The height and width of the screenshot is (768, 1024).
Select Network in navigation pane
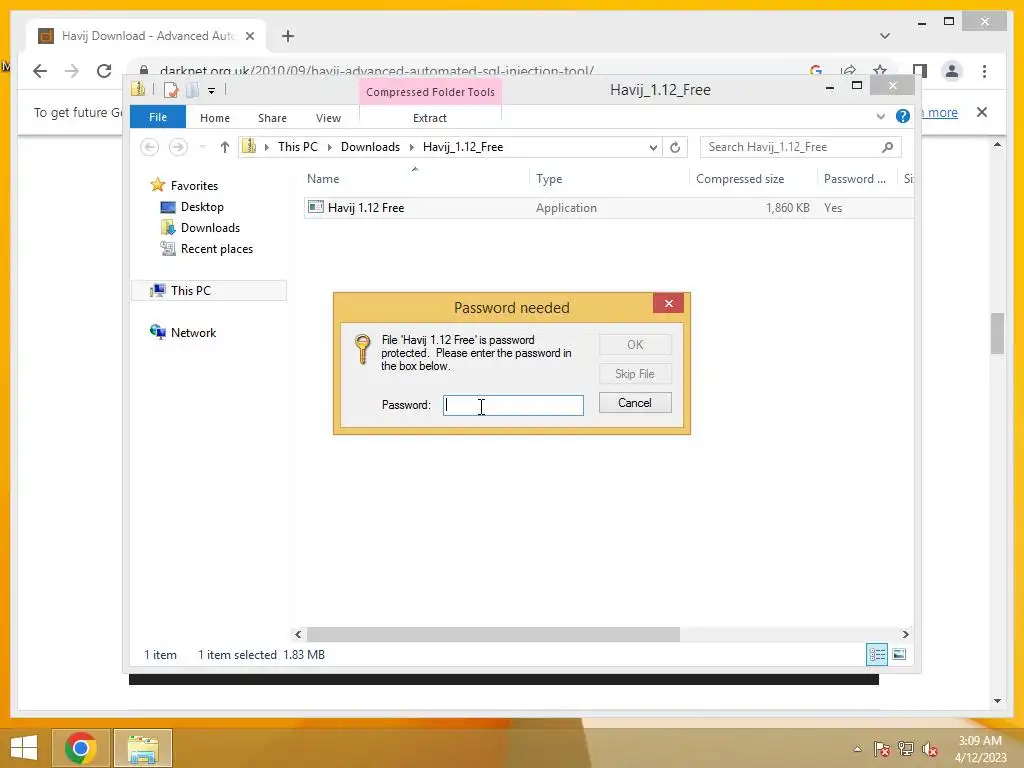click(193, 332)
